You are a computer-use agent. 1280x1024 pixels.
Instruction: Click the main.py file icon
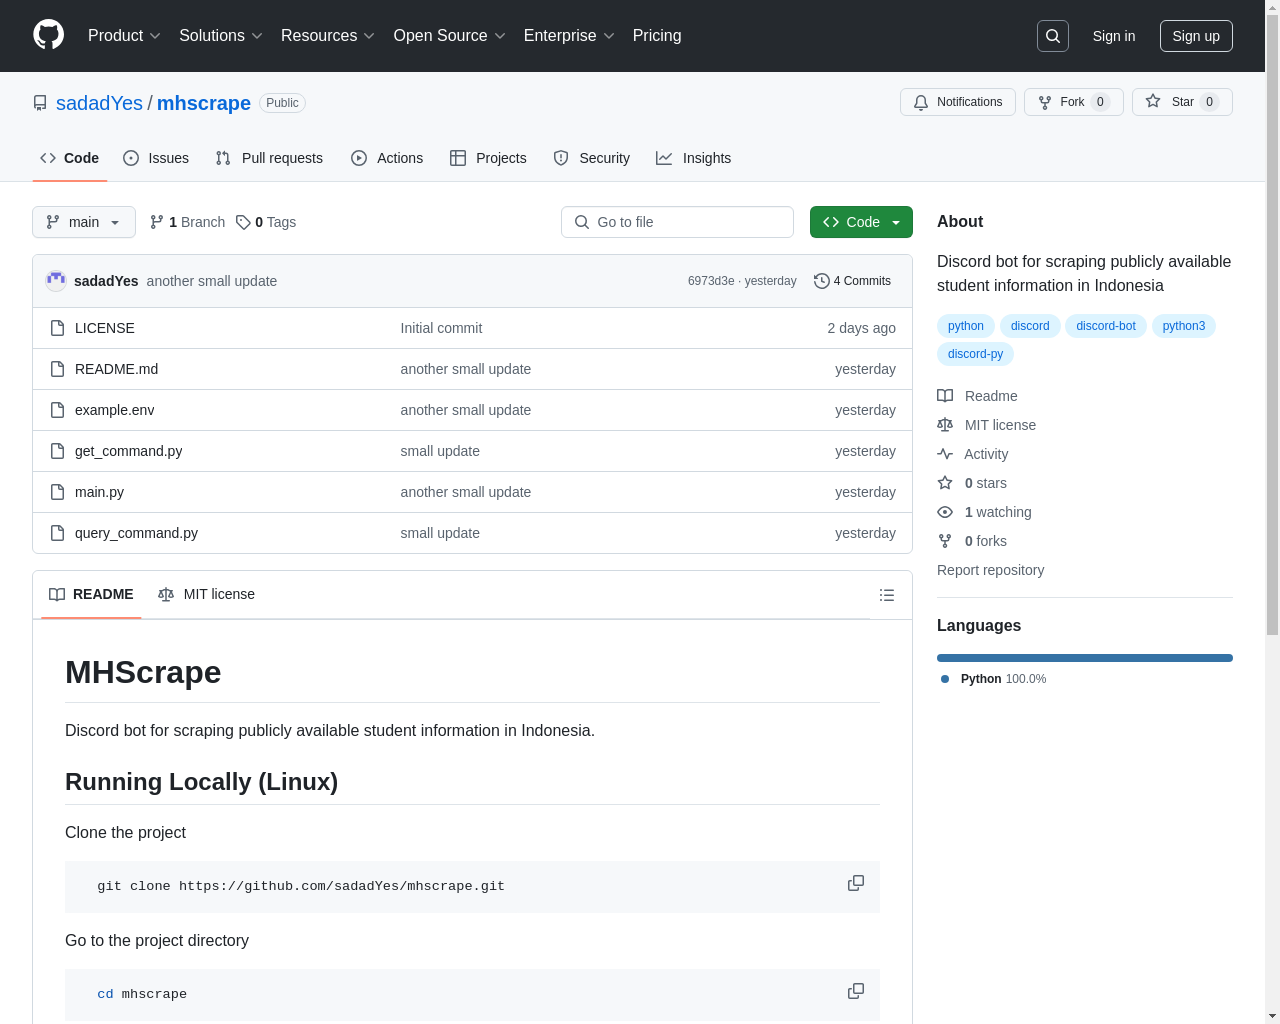click(x=58, y=492)
